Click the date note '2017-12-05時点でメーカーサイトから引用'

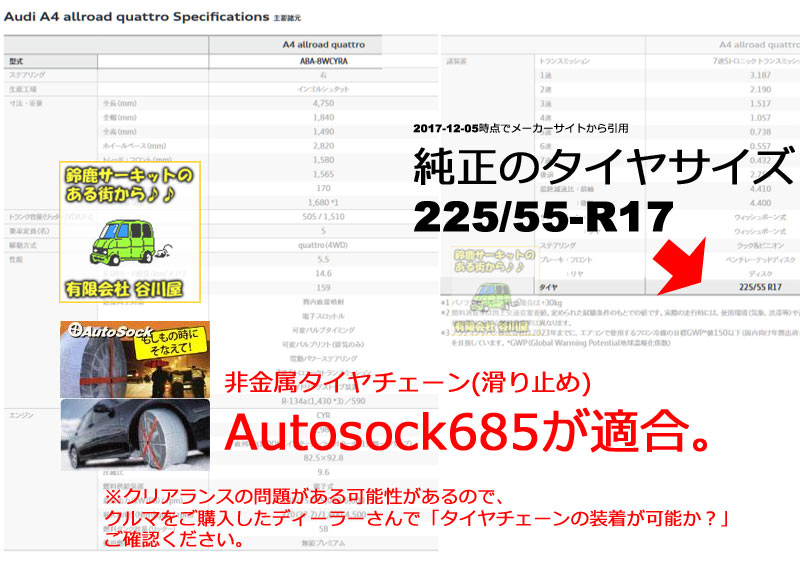pos(521,128)
